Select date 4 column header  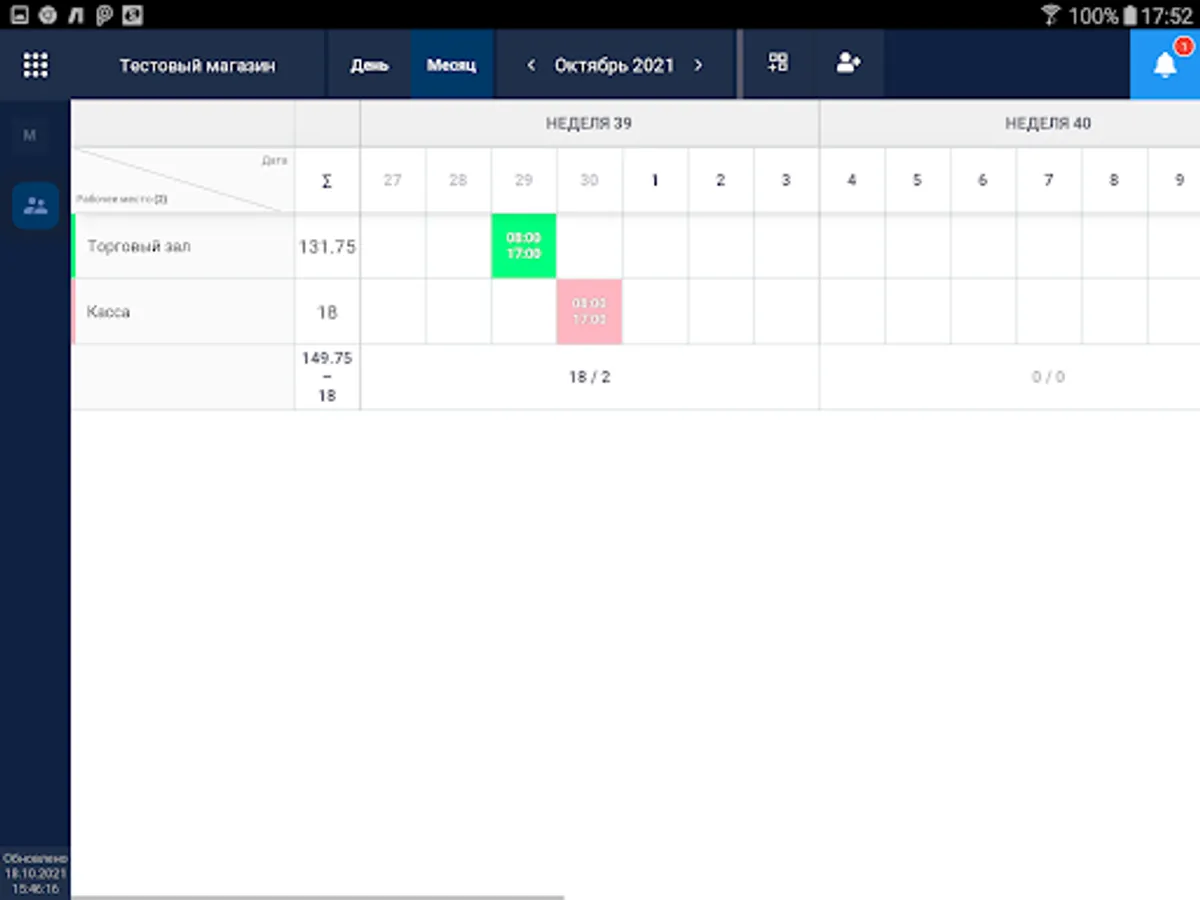pyautogui.click(x=852, y=181)
